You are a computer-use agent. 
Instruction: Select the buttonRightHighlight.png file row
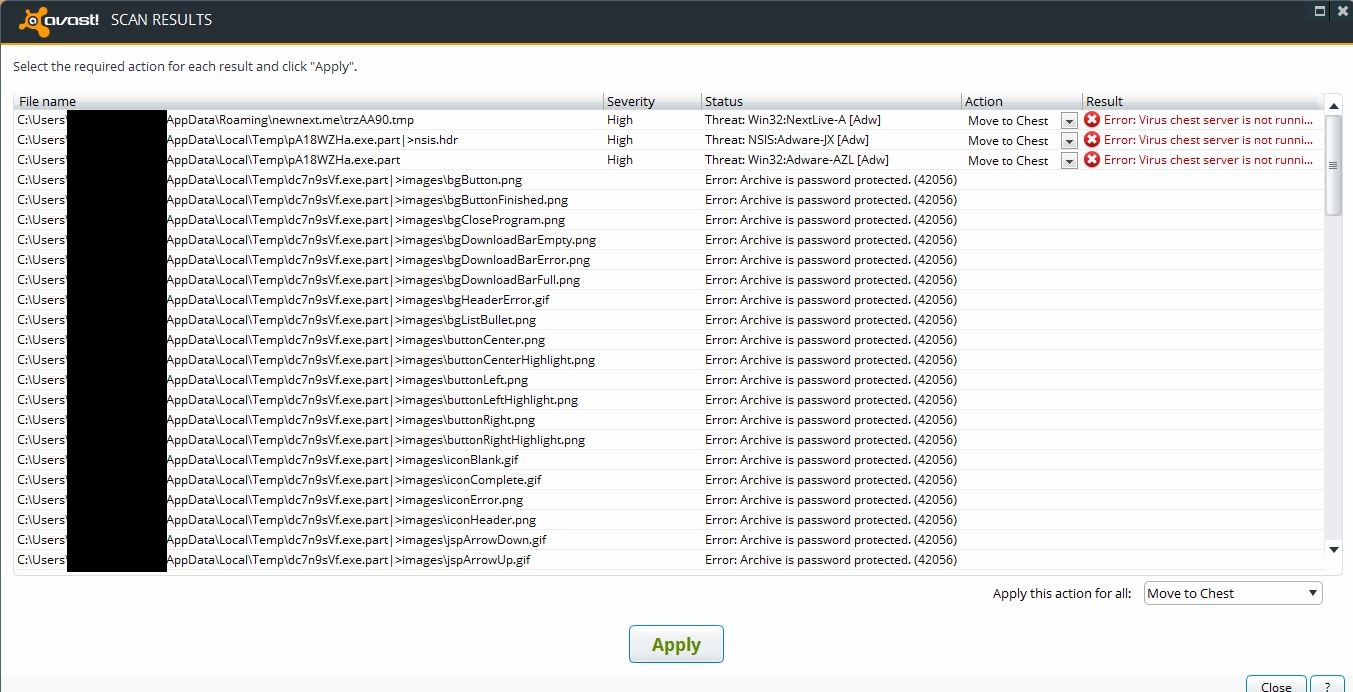tap(668, 440)
